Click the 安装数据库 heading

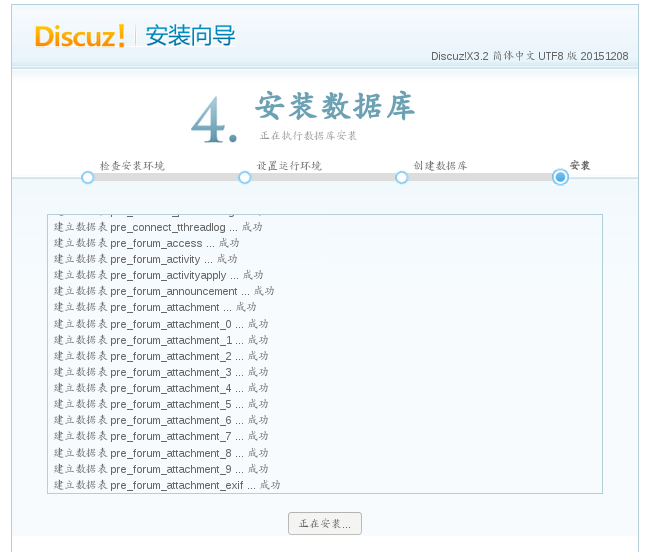click(335, 106)
